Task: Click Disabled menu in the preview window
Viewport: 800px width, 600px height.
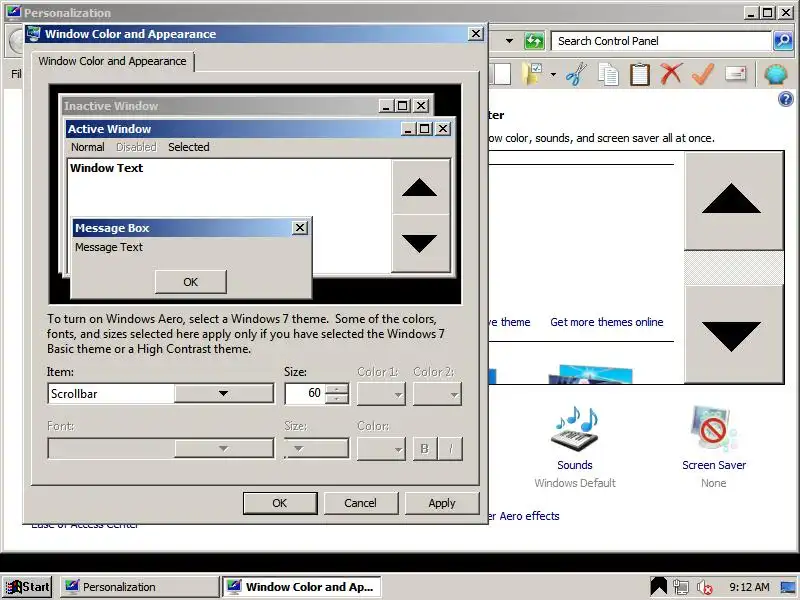Action: point(136,147)
